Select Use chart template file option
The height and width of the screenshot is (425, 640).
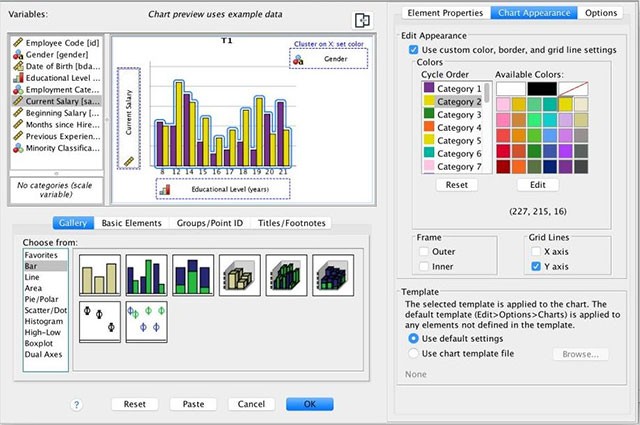pyautogui.click(x=414, y=353)
